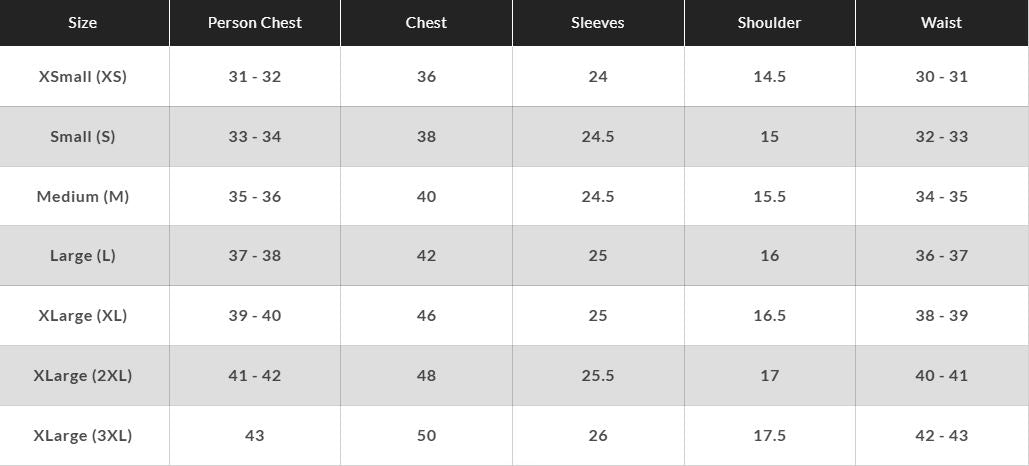Click the 31 - 32 person chest cell
Screen dimensions: 1029x466
[x=254, y=76]
